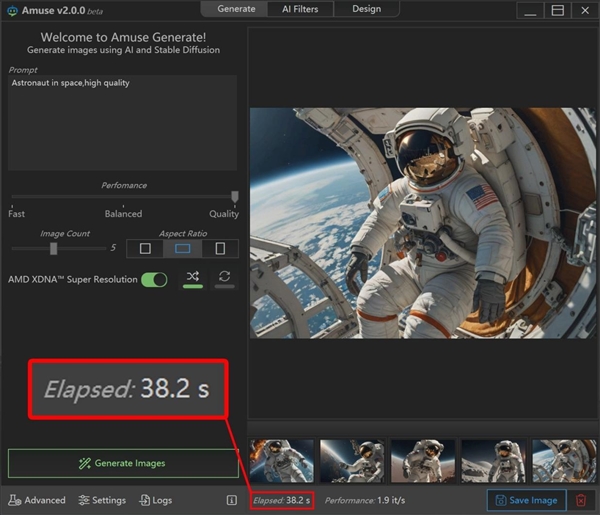Select the portrait aspect ratio icon

(x=220, y=248)
